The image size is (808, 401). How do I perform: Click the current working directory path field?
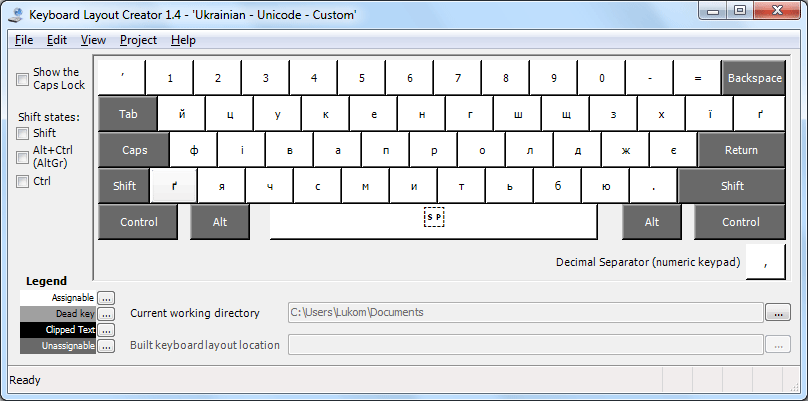click(x=526, y=312)
